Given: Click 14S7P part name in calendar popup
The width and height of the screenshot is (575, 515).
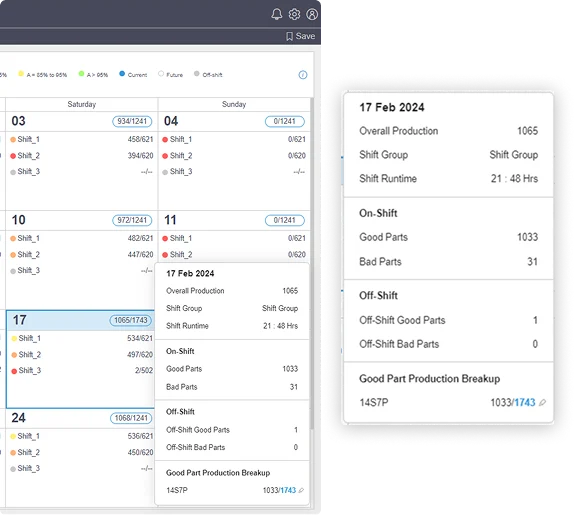Looking at the screenshot, I should pos(177,490).
